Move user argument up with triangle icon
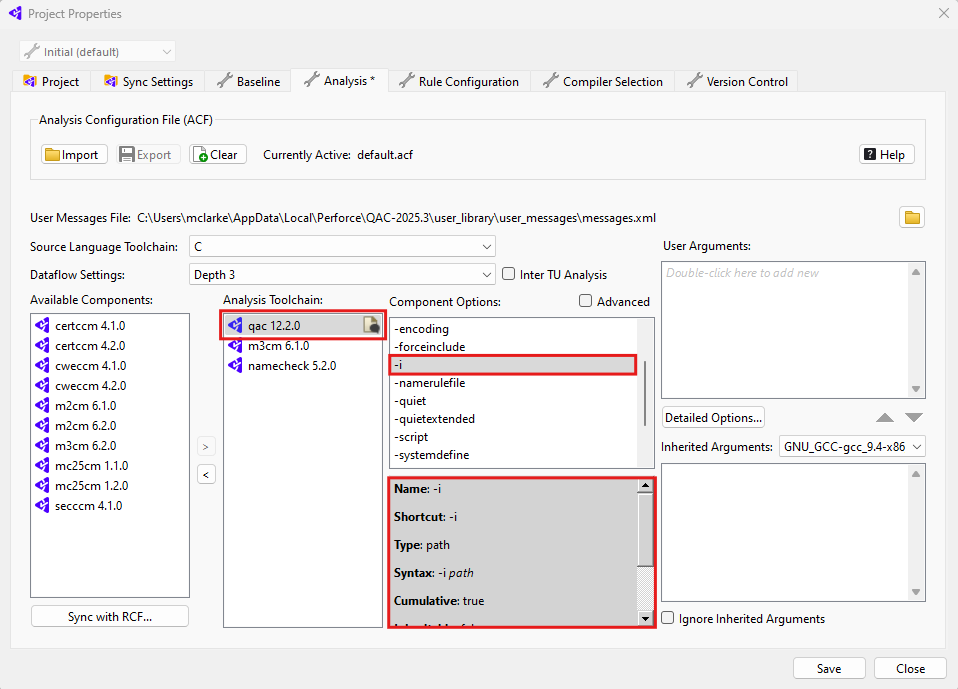The height and width of the screenshot is (689, 958). (x=885, y=417)
